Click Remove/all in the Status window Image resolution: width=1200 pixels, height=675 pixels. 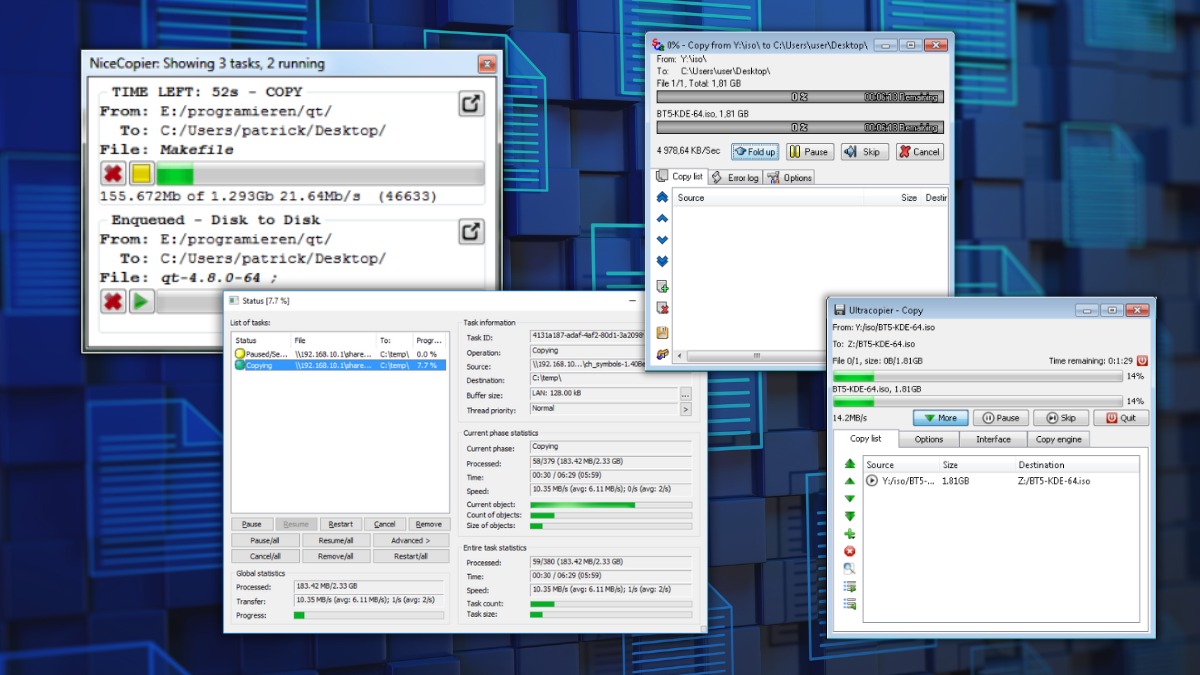[x=336, y=556]
